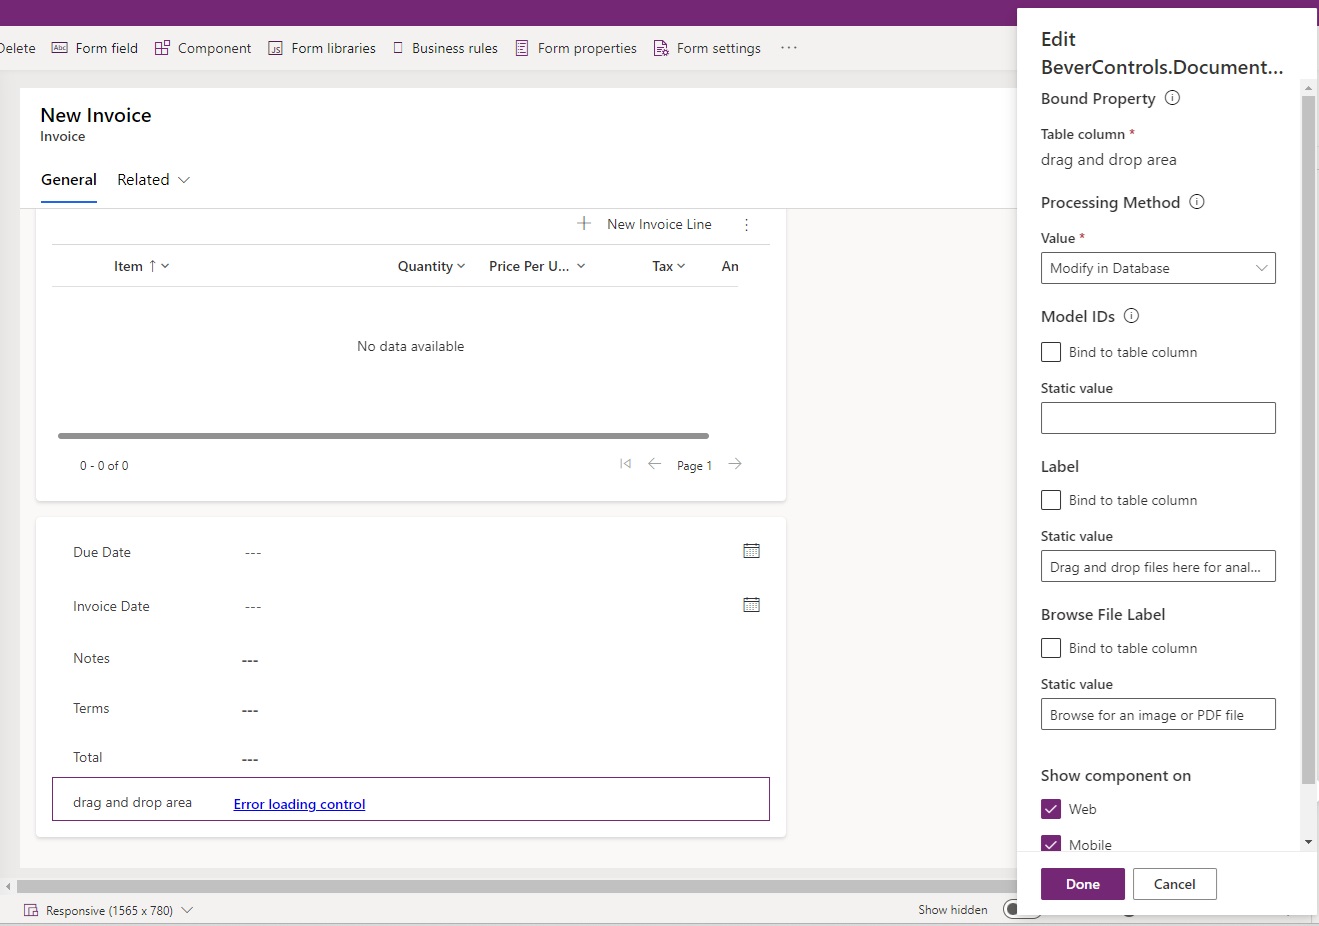Click the side panel vertical scrollbar thumb

[1308, 440]
